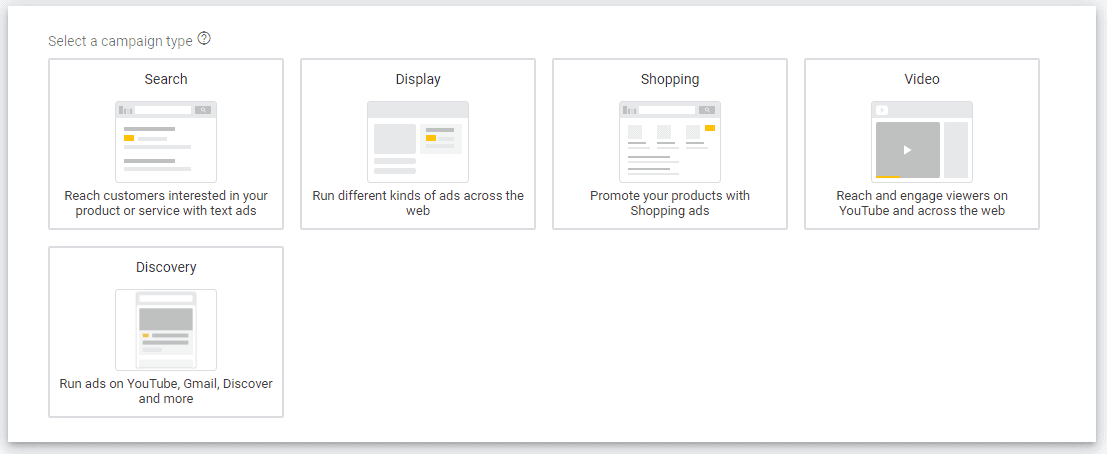This screenshot has width=1107, height=454.
Task: Choose the Video campaign title
Action: [x=922, y=79]
